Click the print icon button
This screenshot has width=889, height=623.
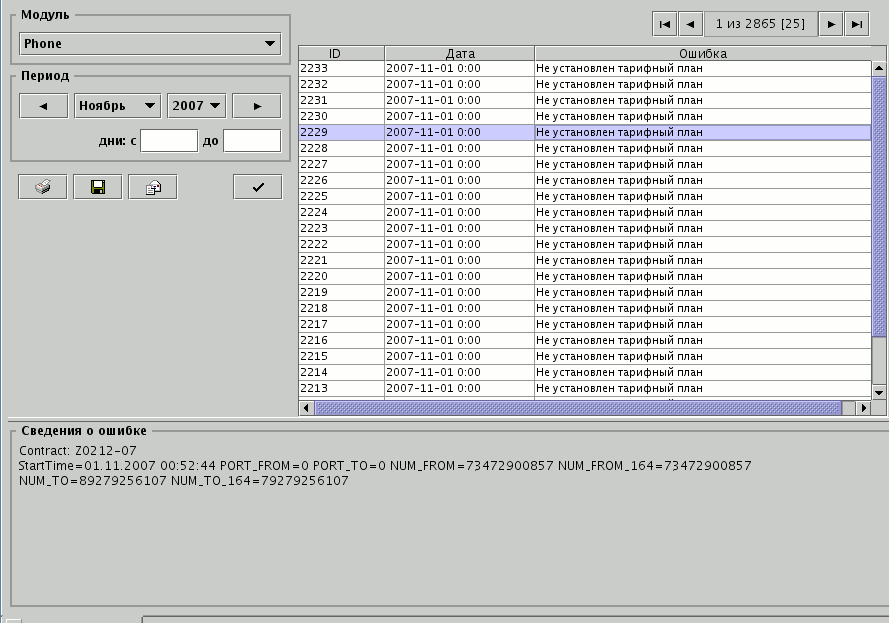[x=43, y=187]
